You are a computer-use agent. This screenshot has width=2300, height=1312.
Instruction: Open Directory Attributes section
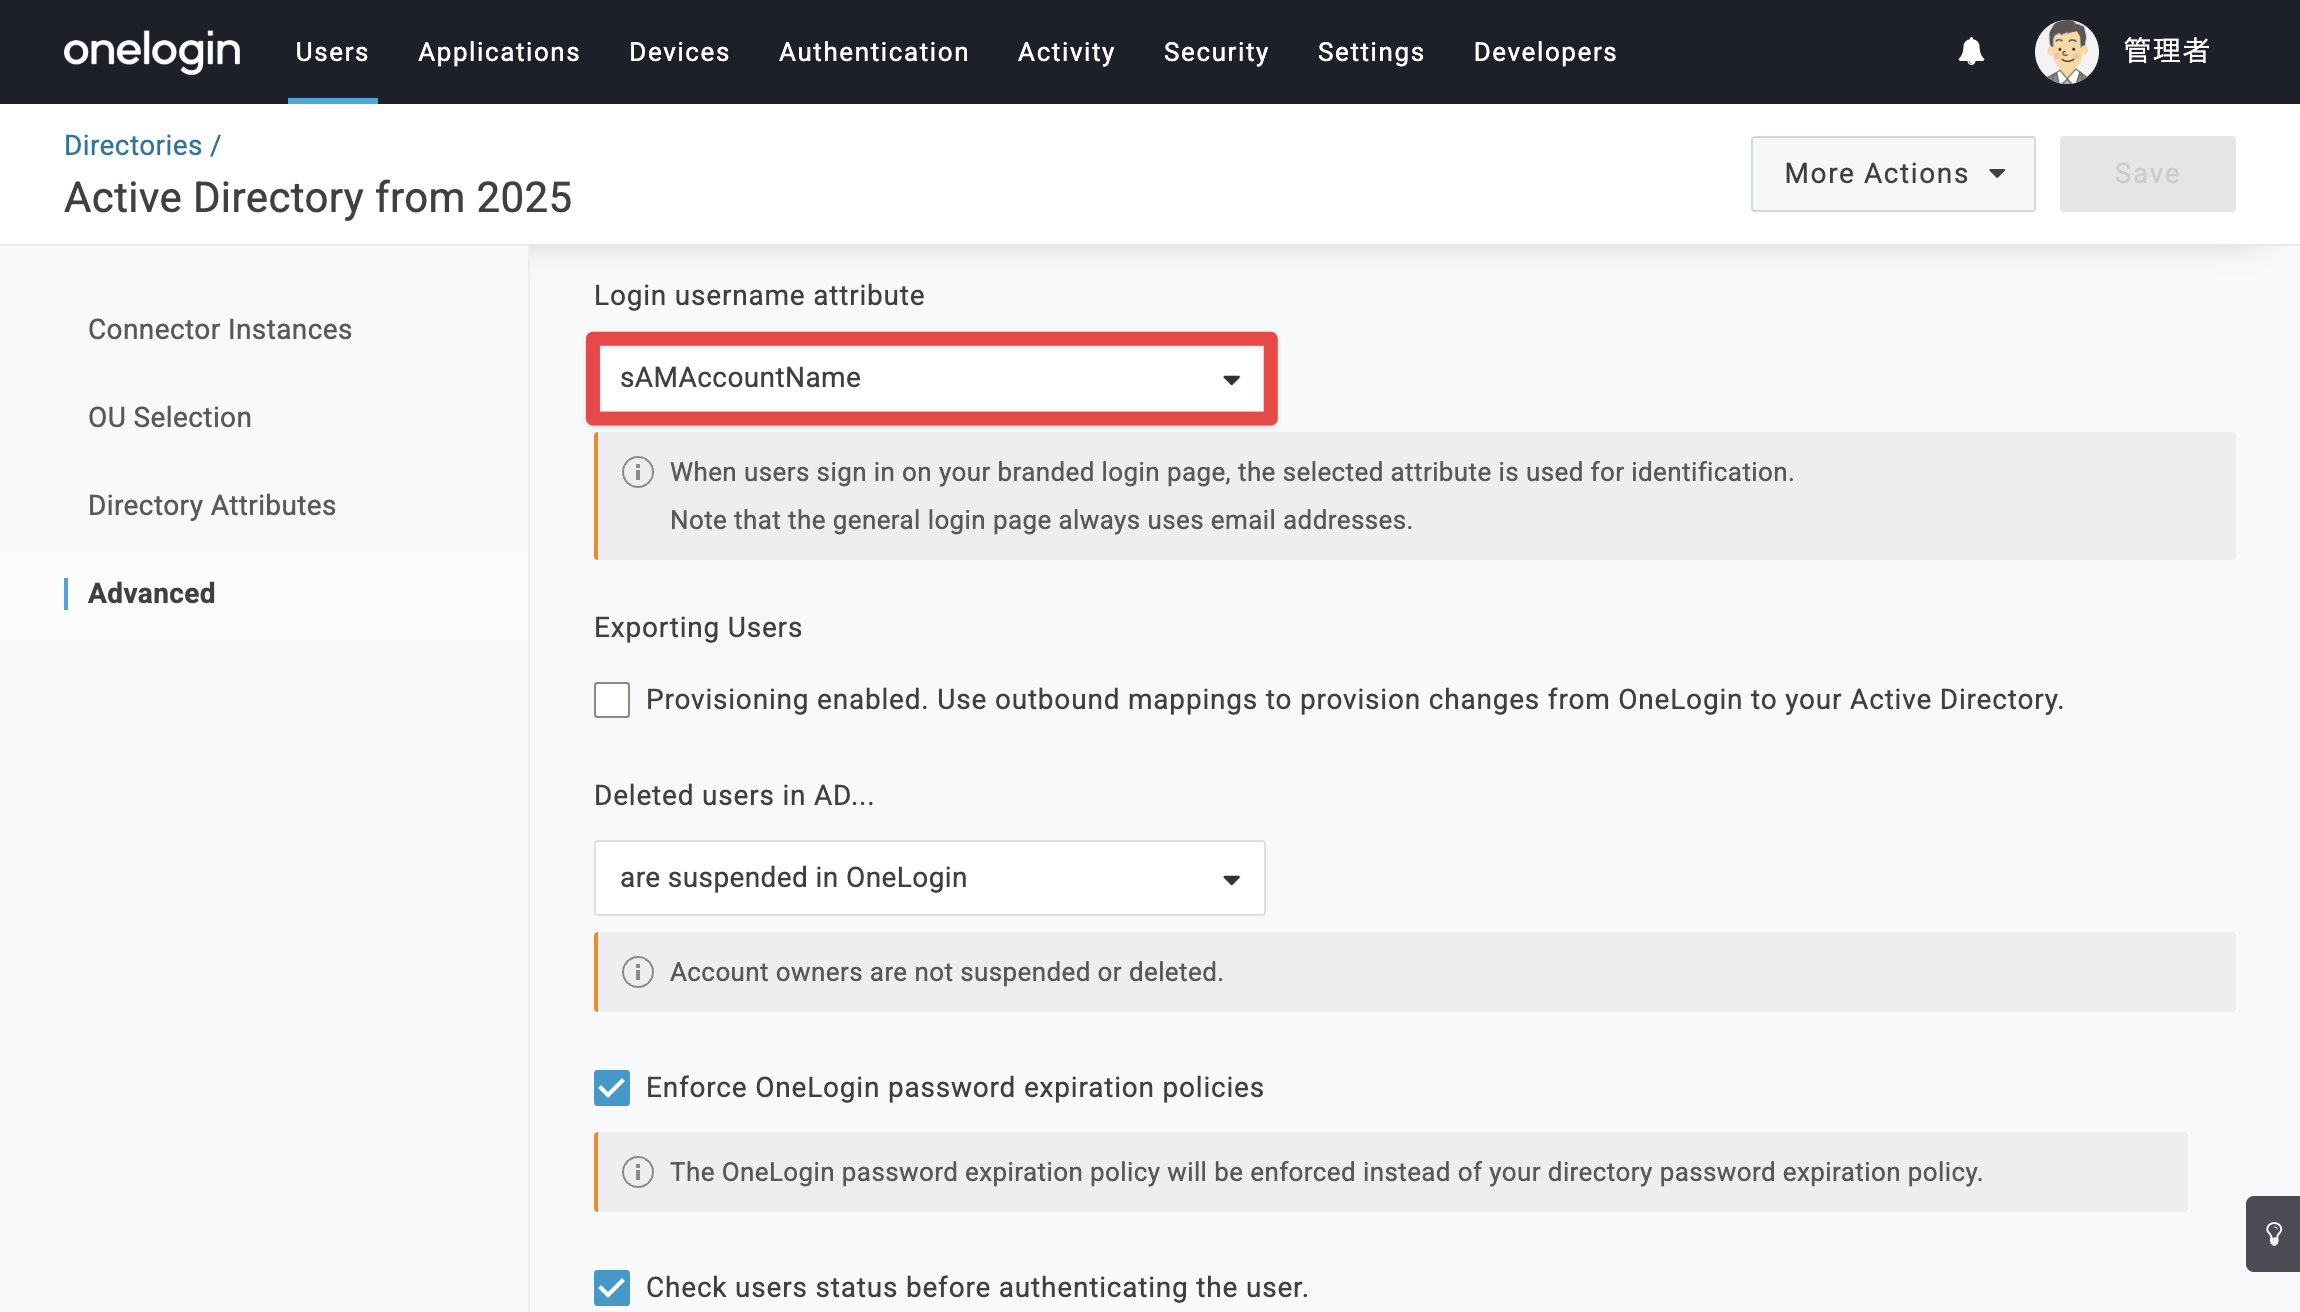[212, 506]
